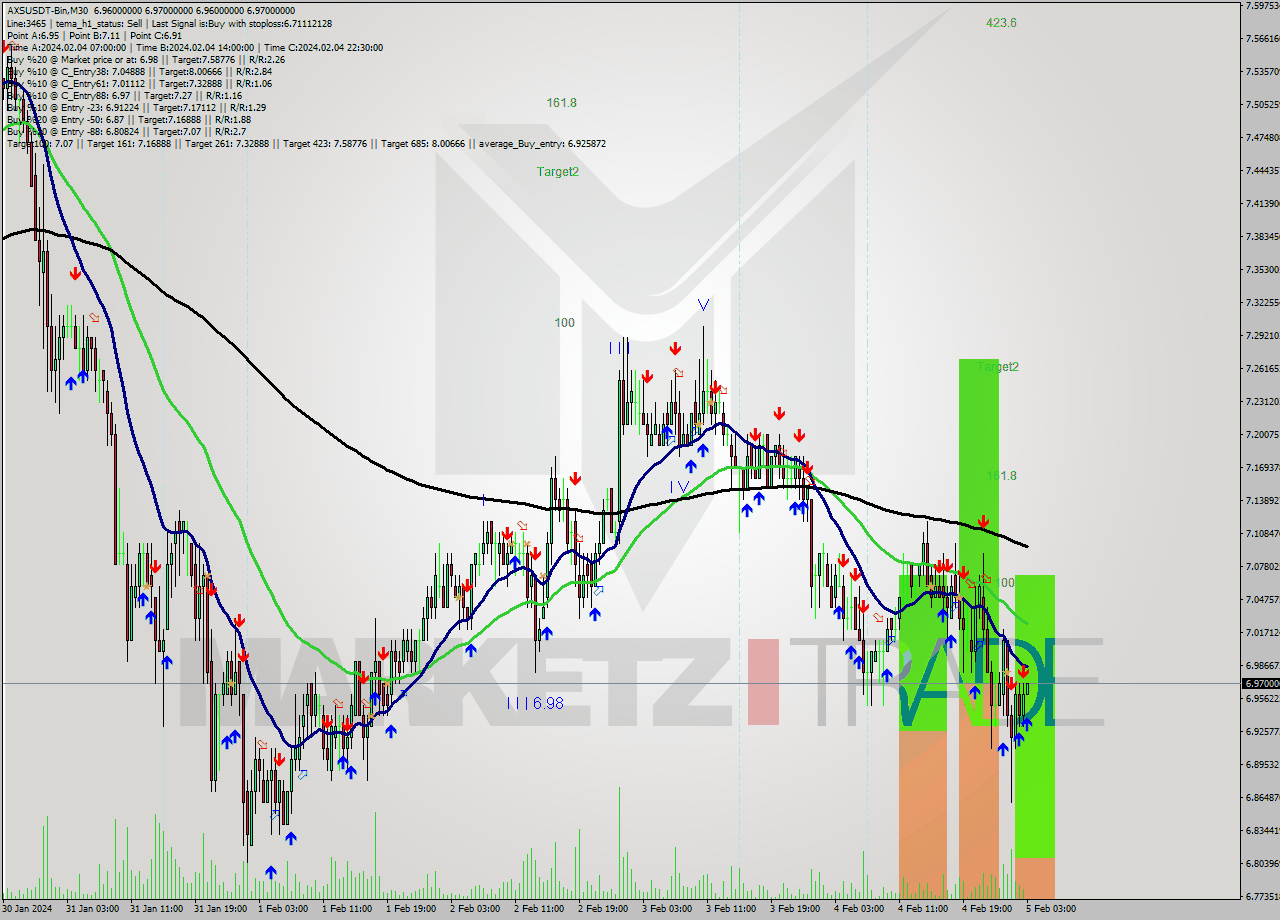Click the green 423.6 Fibonacci label

point(1001,22)
